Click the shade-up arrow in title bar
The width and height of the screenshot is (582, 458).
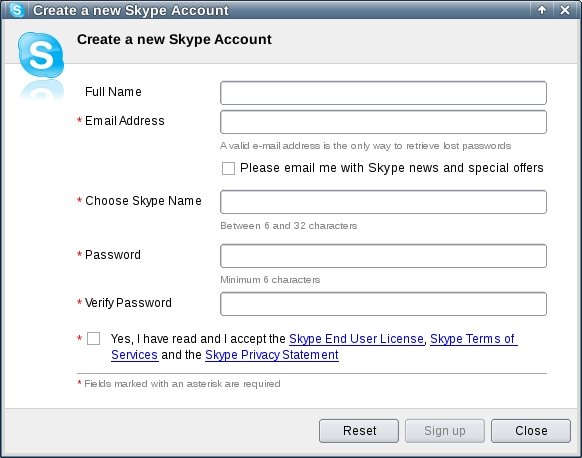coord(542,10)
